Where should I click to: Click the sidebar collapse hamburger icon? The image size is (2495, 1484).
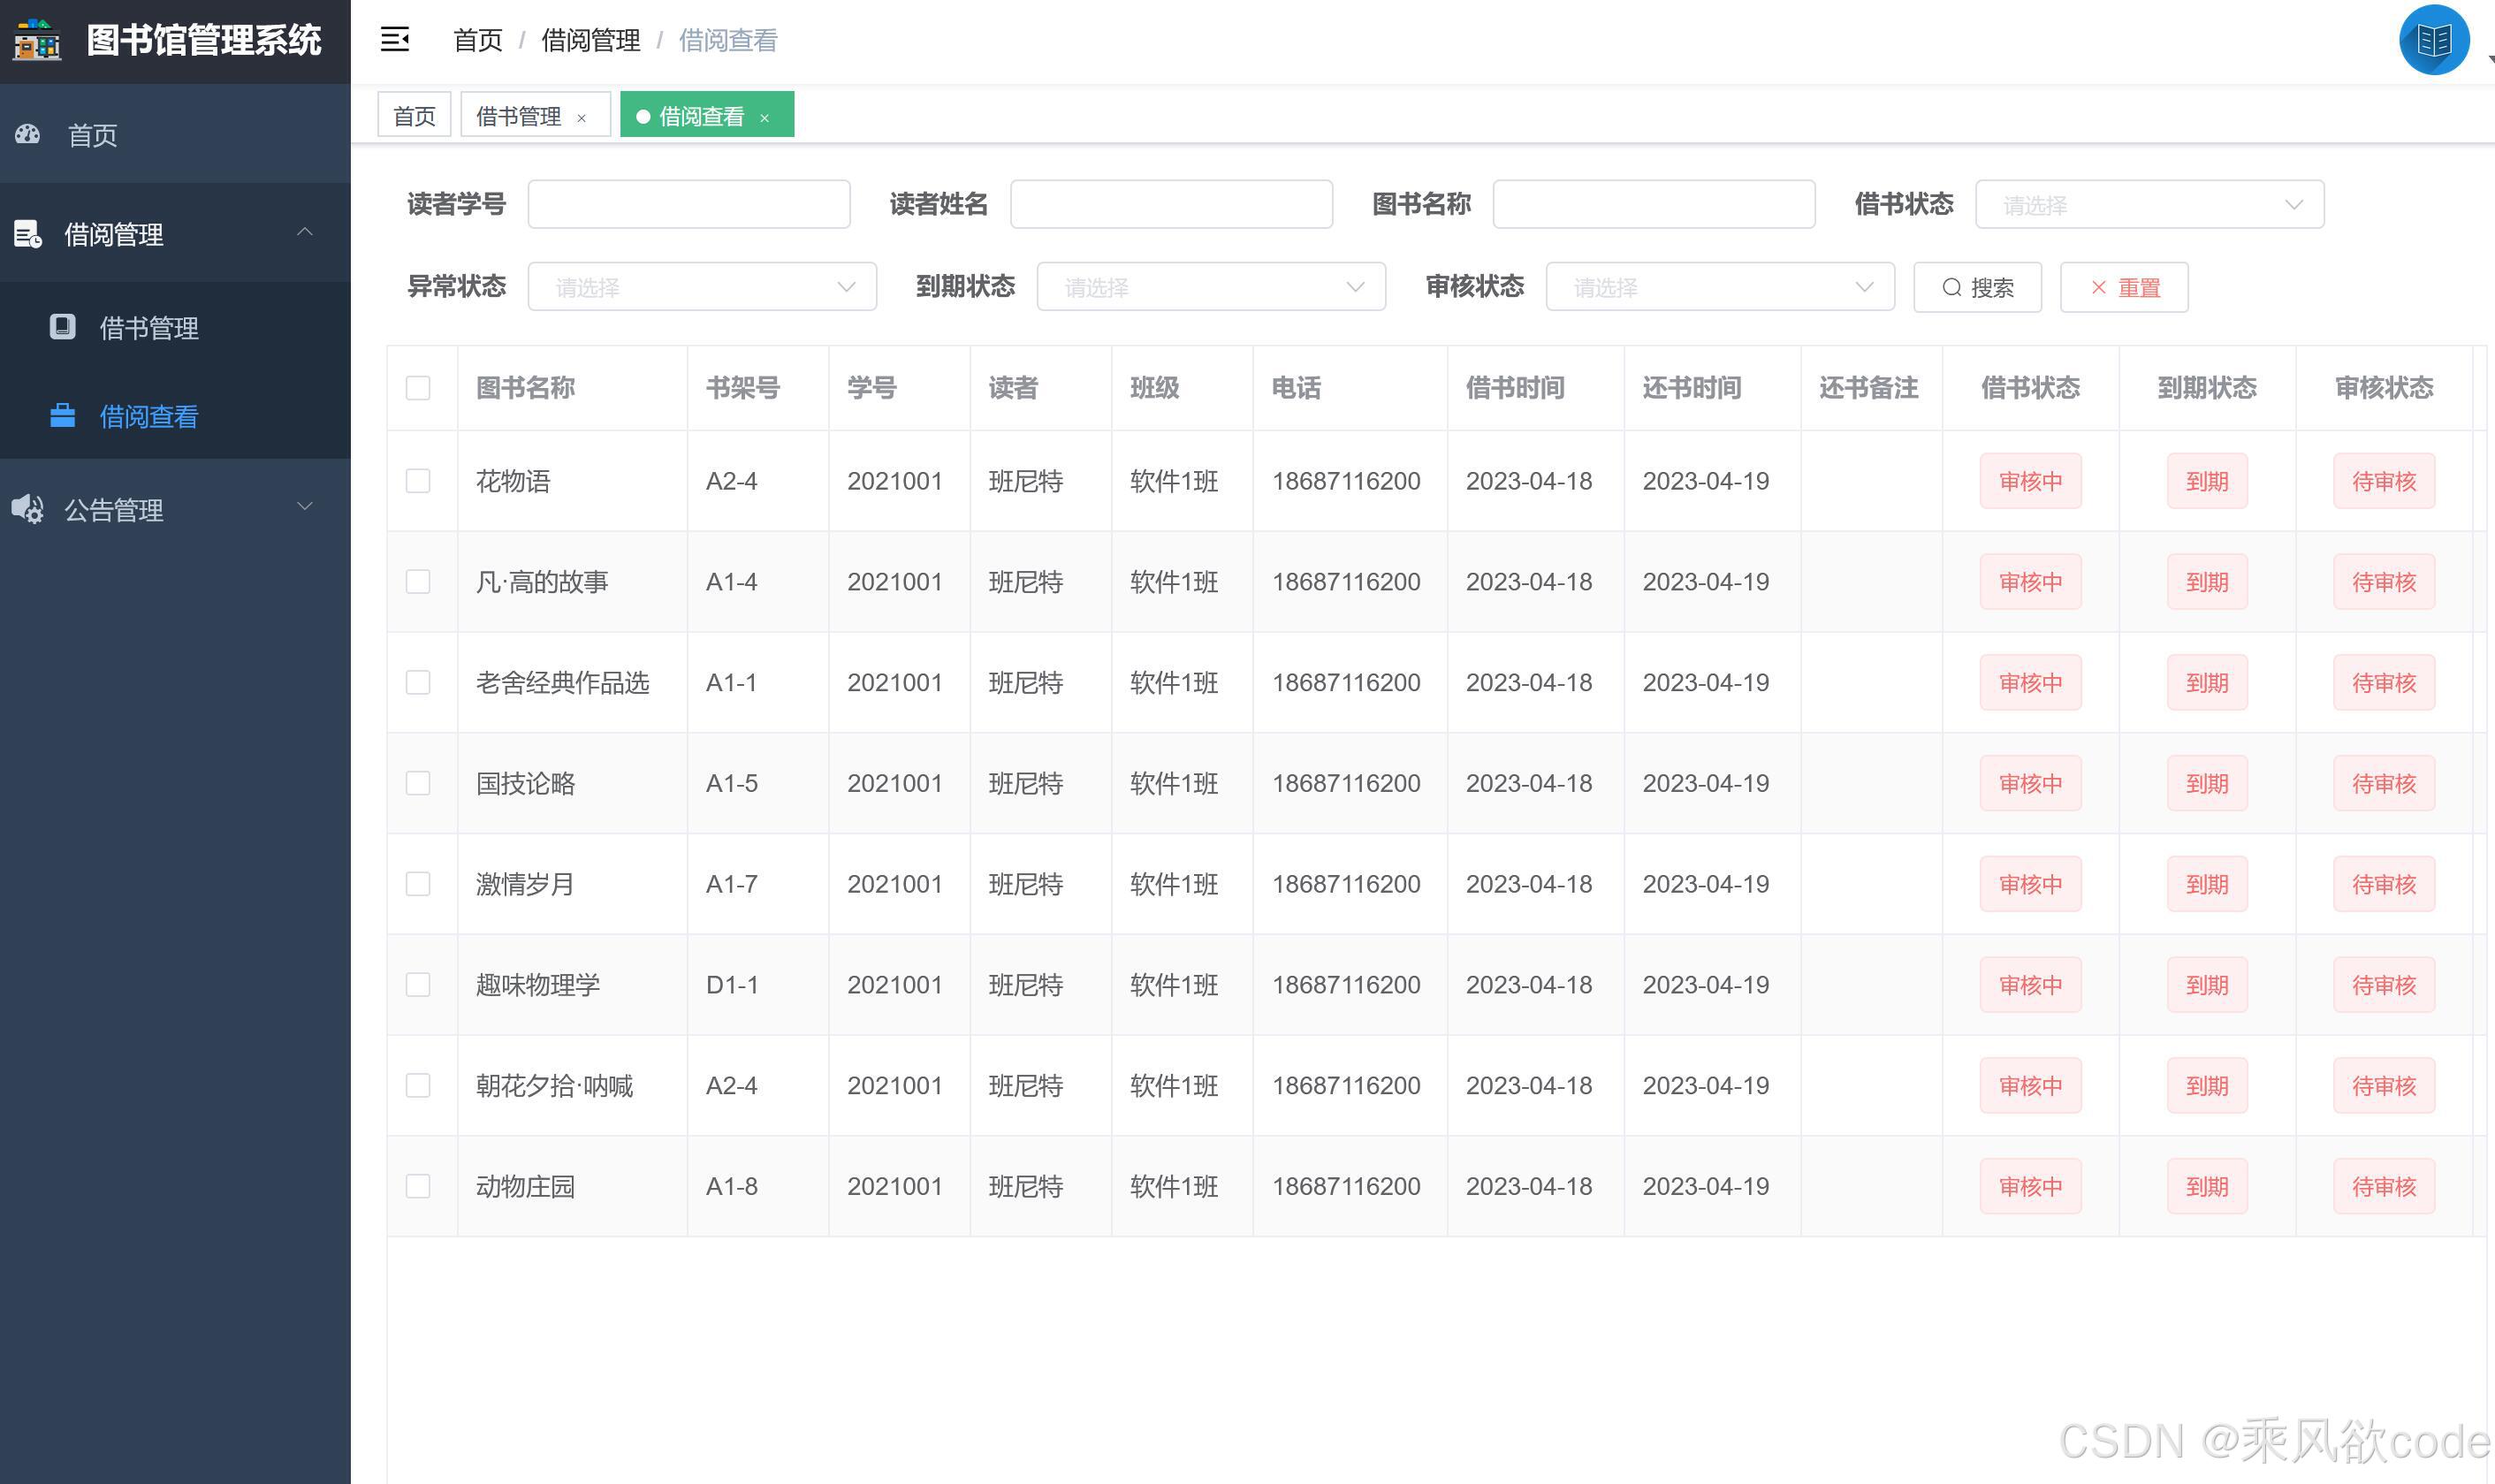(395, 40)
